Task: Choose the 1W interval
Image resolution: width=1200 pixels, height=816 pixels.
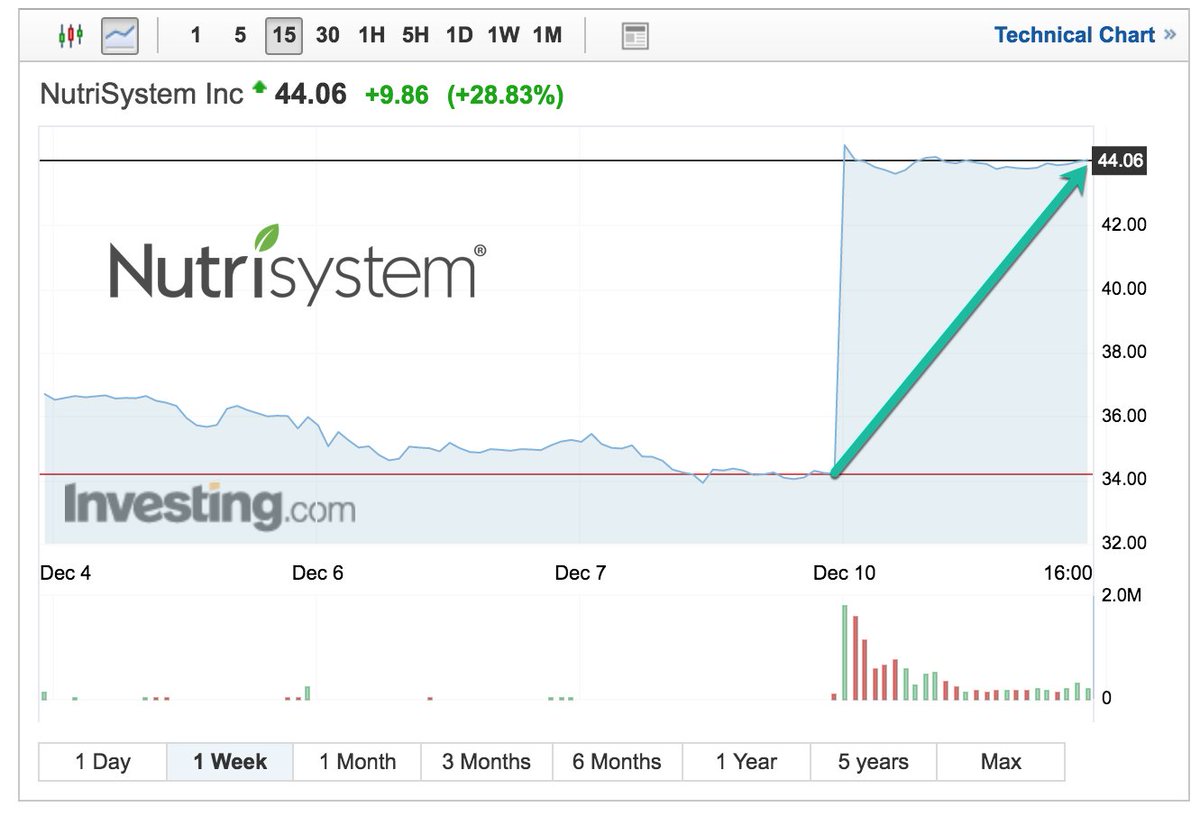Action: click(503, 36)
